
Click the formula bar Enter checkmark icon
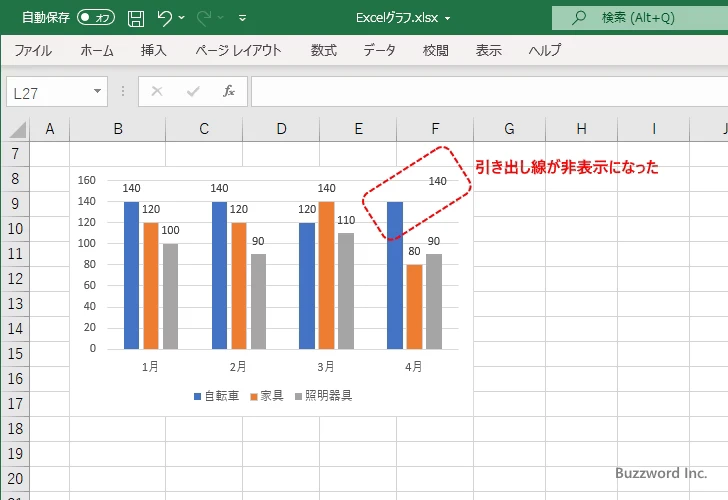click(193, 91)
